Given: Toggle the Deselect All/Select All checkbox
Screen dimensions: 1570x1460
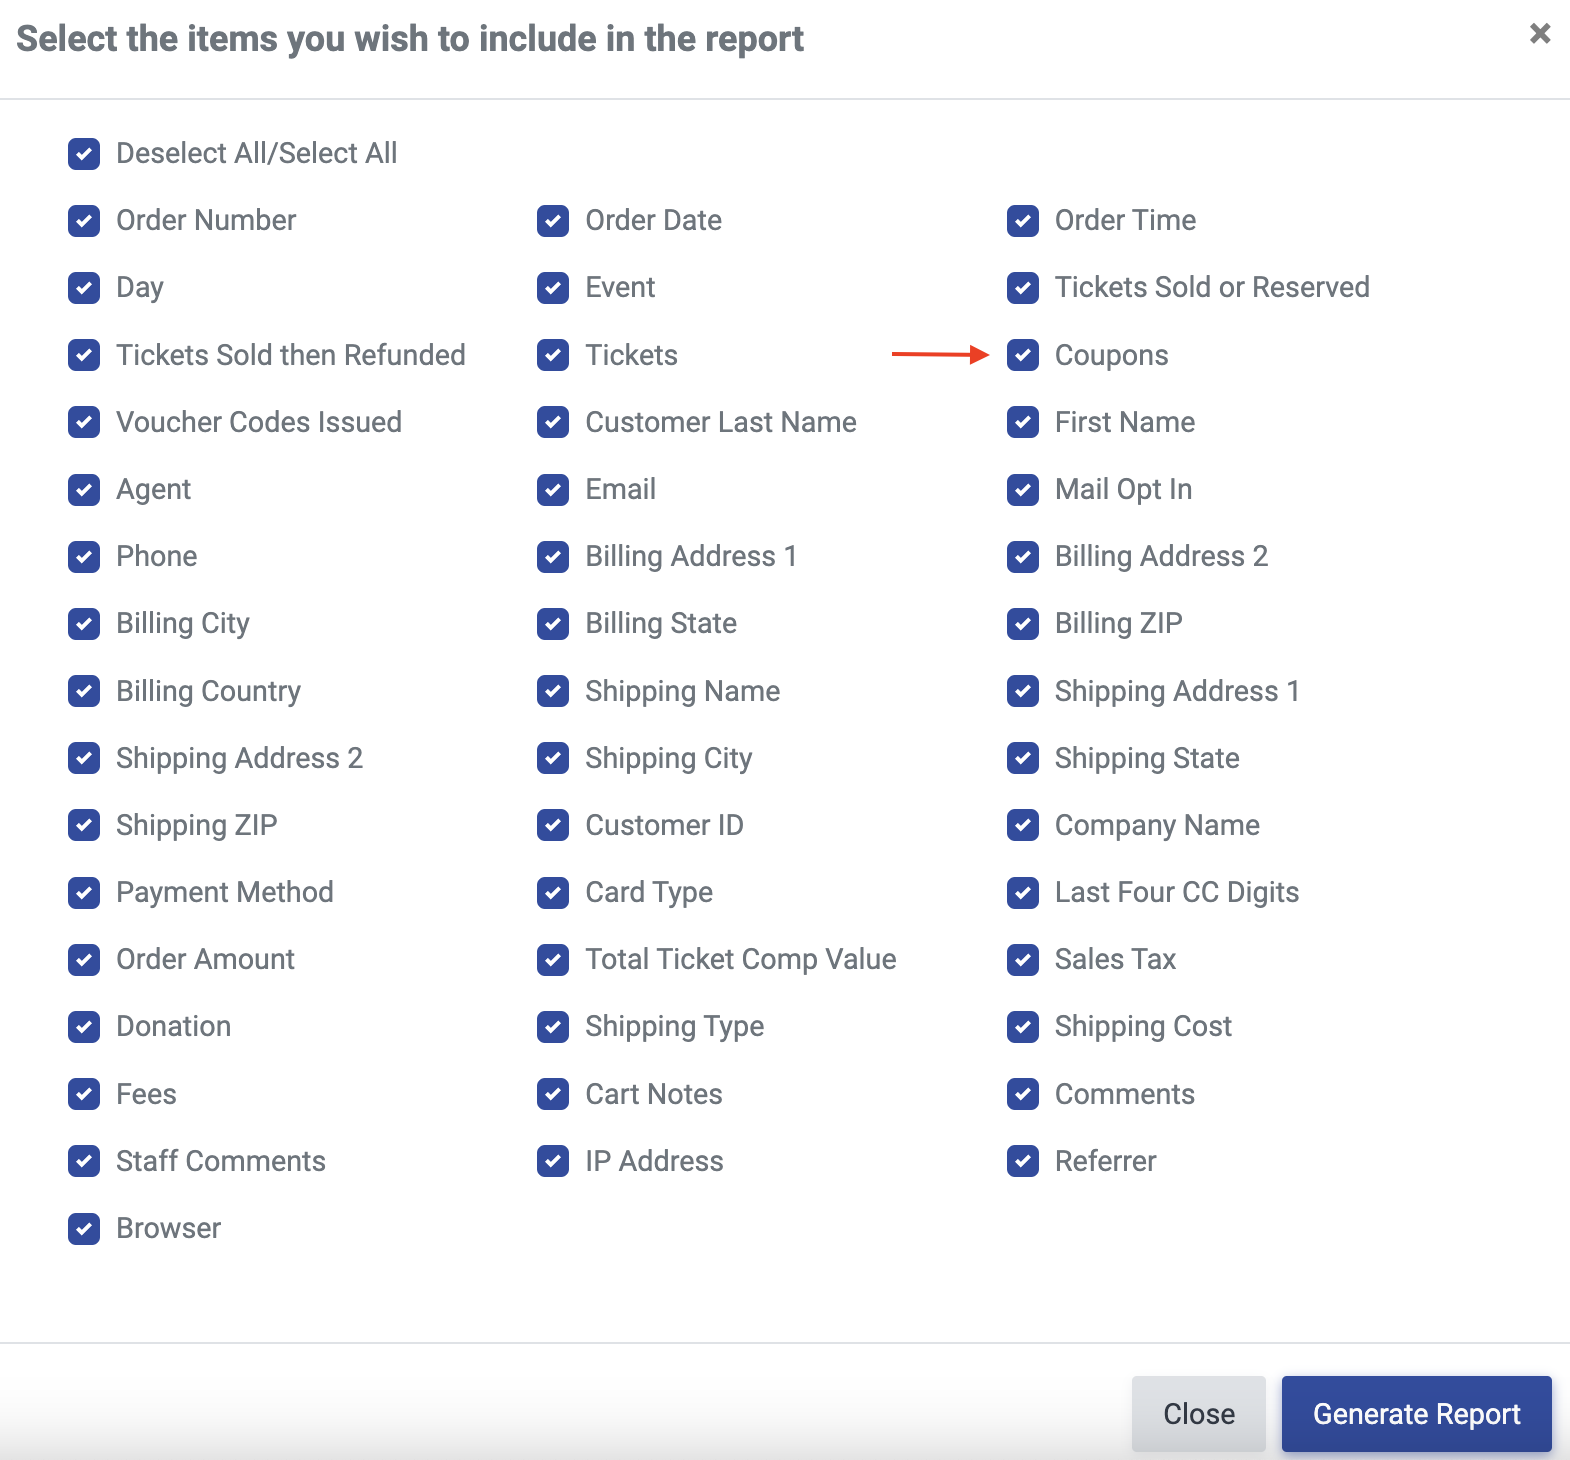Looking at the screenshot, I should click(x=84, y=154).
